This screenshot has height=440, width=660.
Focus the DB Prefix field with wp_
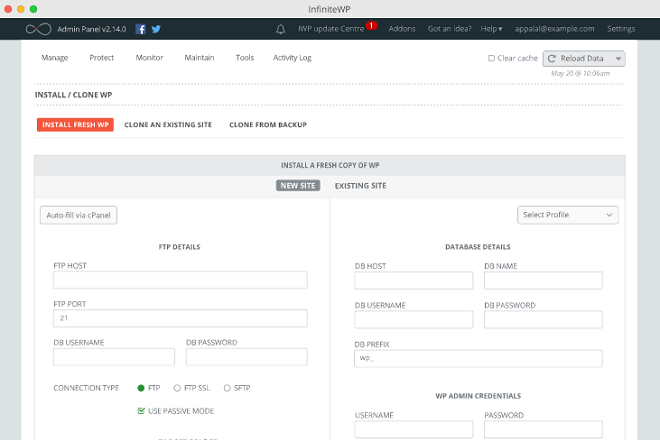(478, 359)
